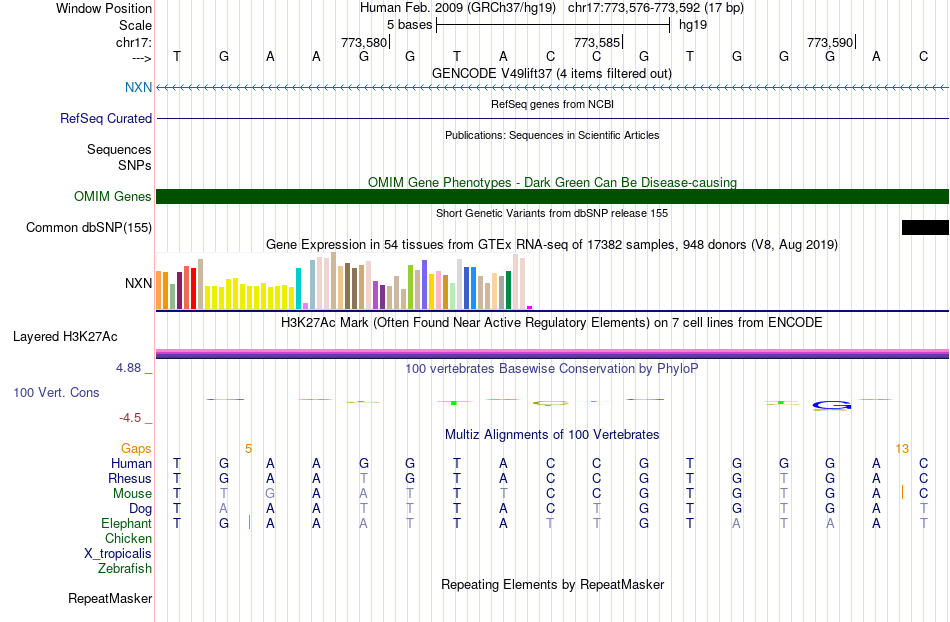Screen dimensions: 950x622
Task: Click the NXN label beside GTEx bar chart
Action: 138,283
